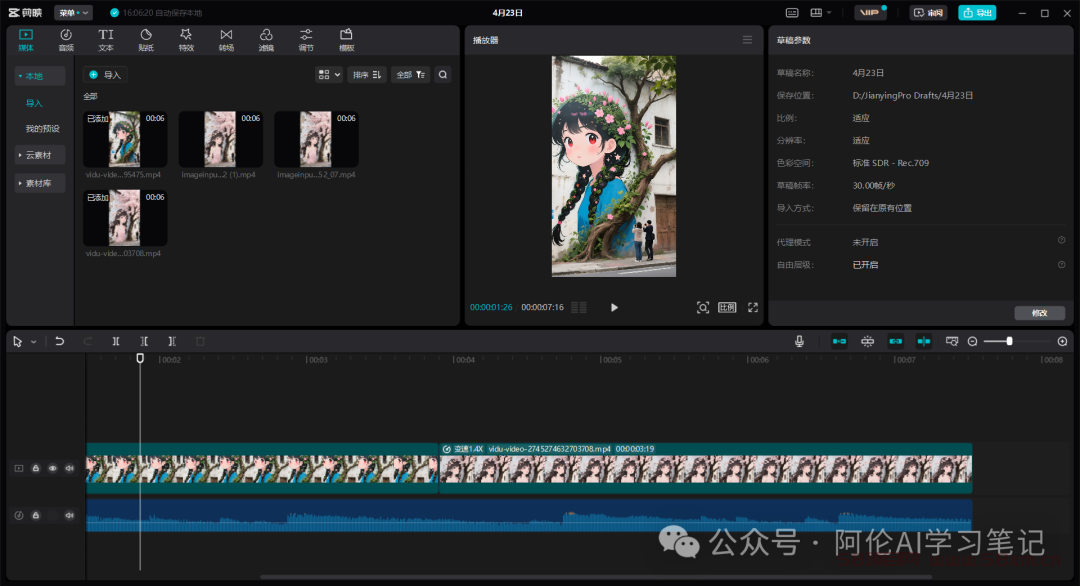The image size is (1080, 586).
Task: Click the split clip tool icon
Action: [x=116, y=341]
